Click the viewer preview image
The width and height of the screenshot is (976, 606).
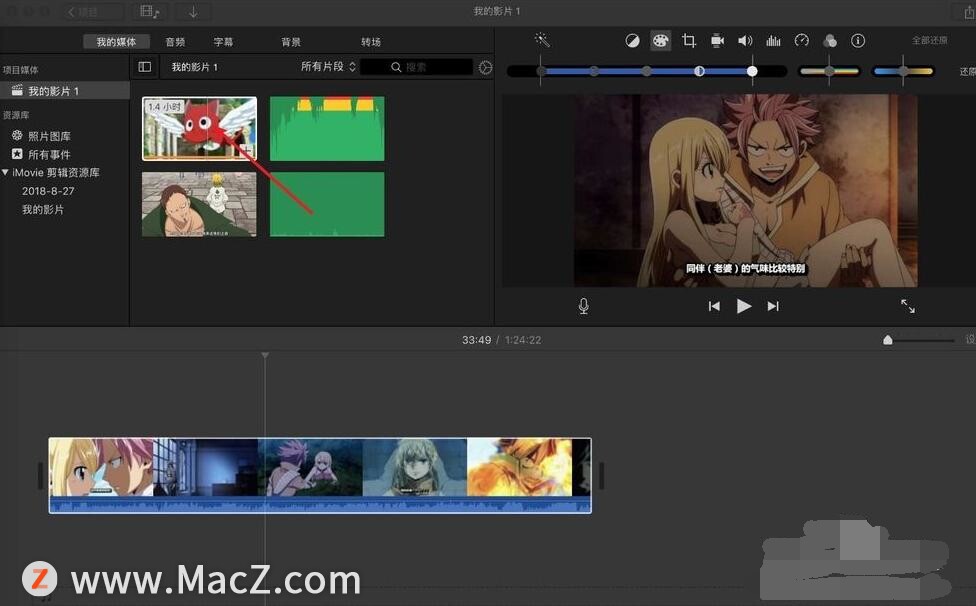coord(745,190)
